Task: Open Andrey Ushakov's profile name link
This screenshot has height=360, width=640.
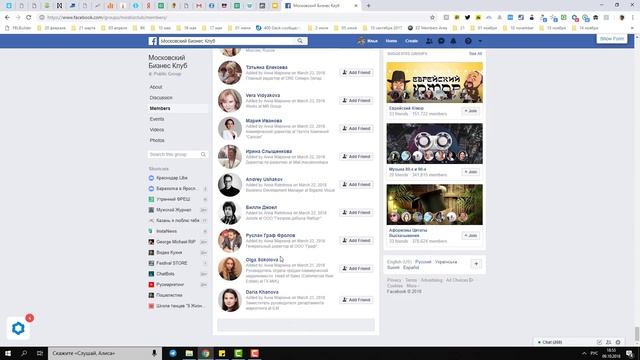Action: pyautogui.click(x=264, y=179)
